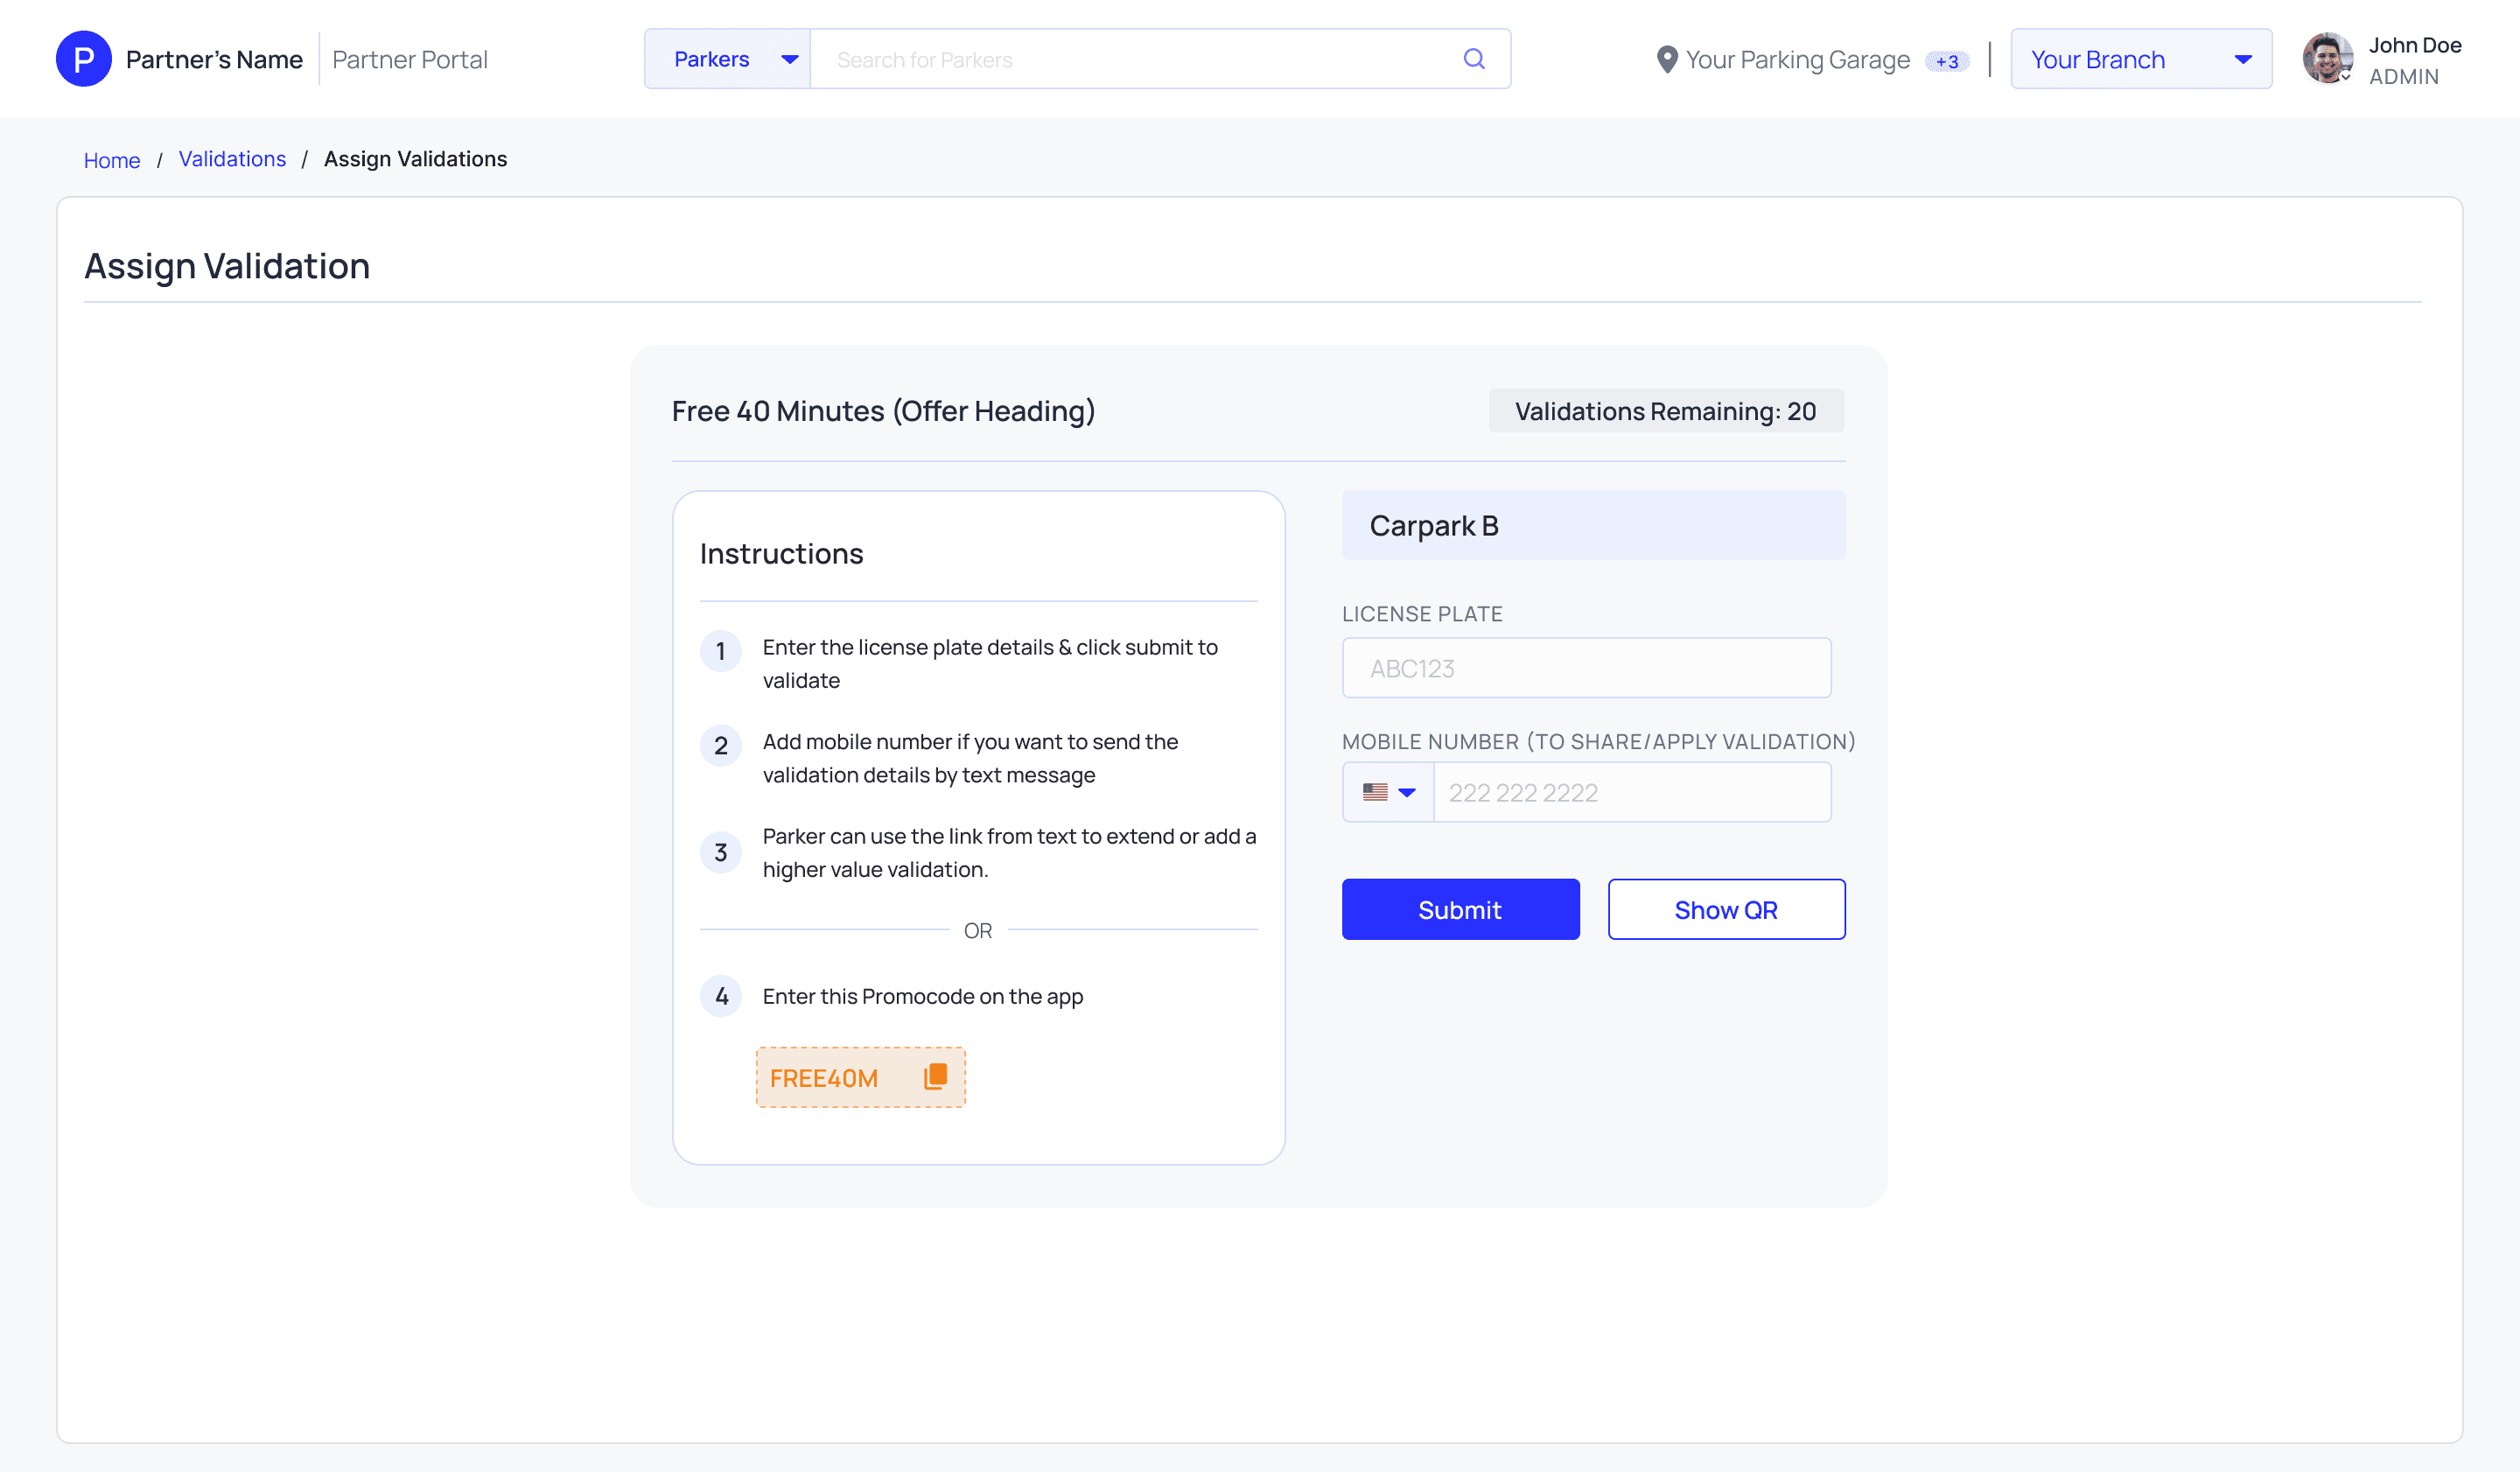Copy the FREE40M promocode icon
The width and height of the screenshot is (2520, 1472).
pos(935,1076)
